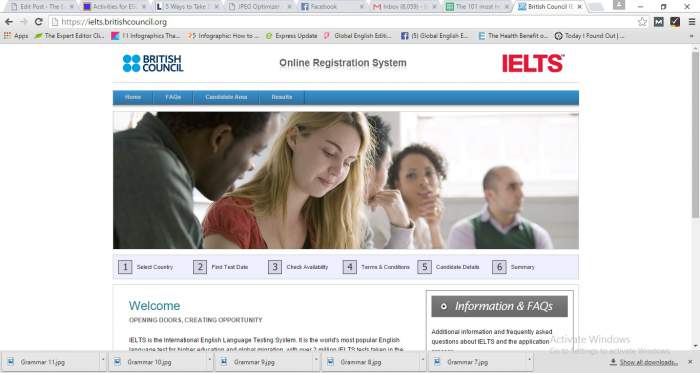
Task: Open the Facebook Global English bookmark
Action: 434,36
